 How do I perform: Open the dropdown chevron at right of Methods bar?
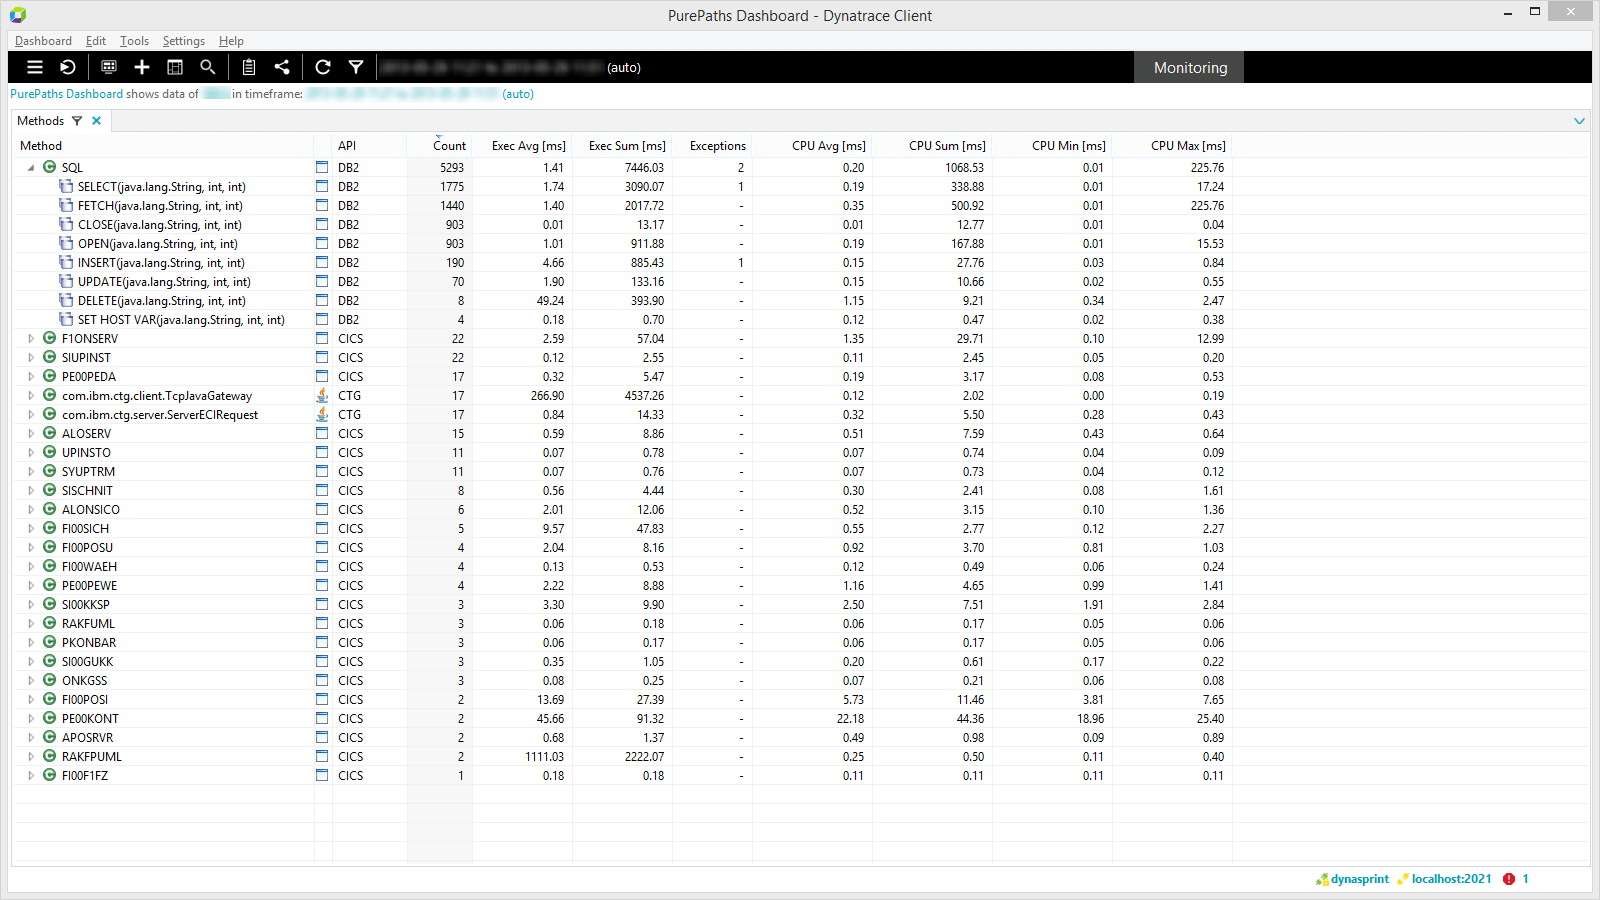tap(1580, 120)
